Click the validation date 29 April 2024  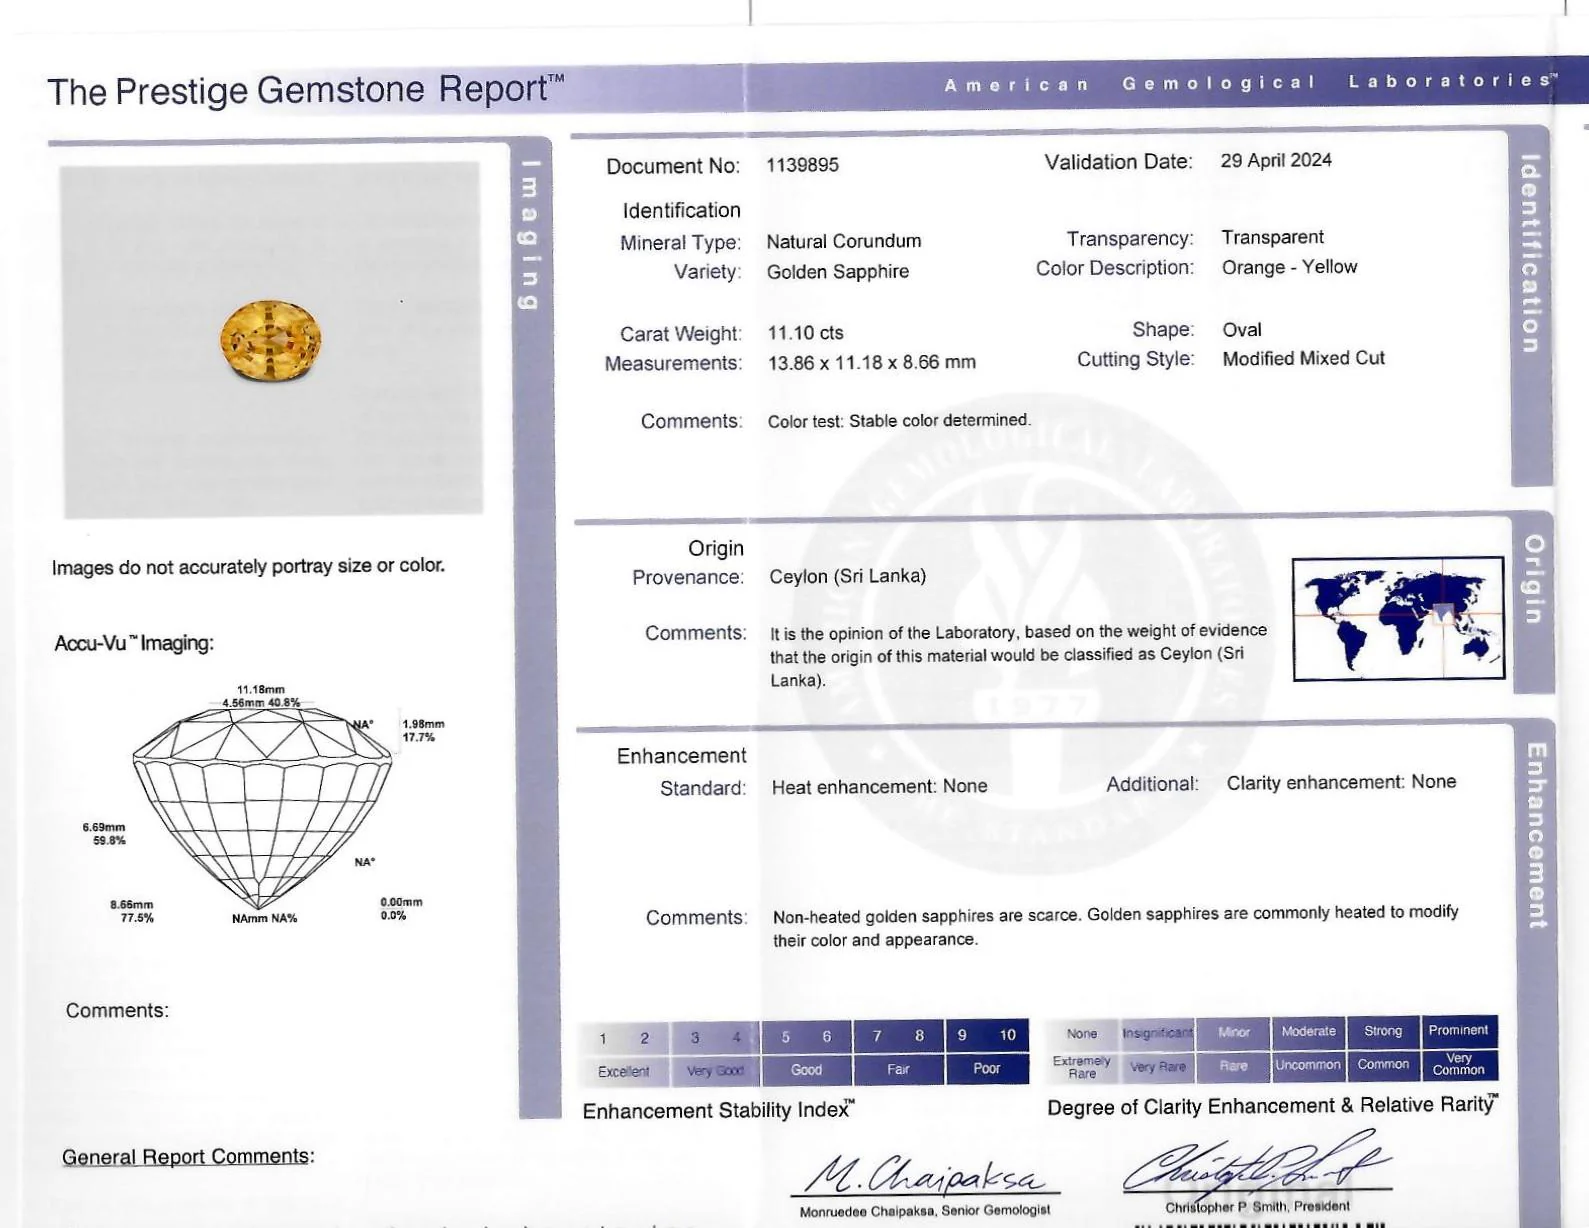pyautogui.click(x=1276, y=160)
